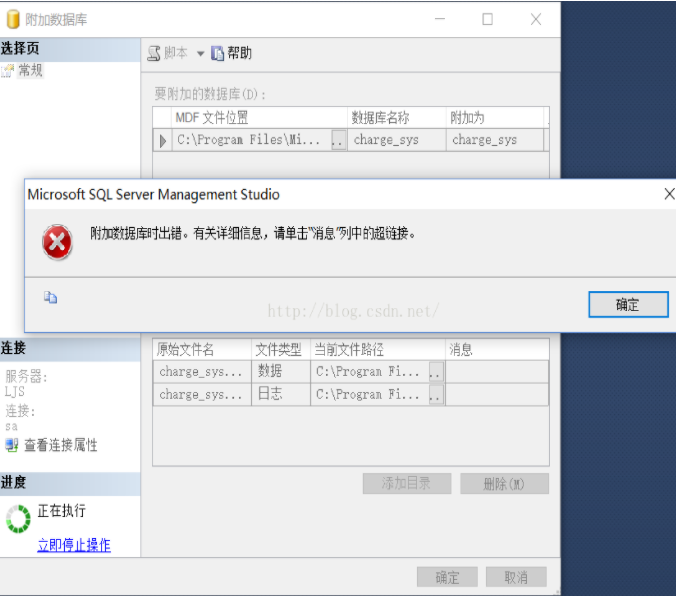Click 取消 at bottom of 附加数据库 window
This screenshot has height=596, width=676.
[x=516, y=577]
